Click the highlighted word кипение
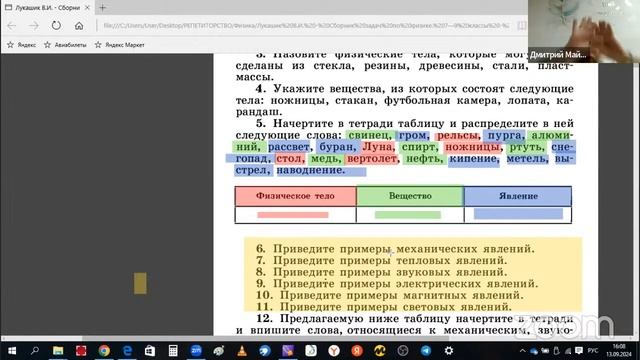 click(473, 158)
